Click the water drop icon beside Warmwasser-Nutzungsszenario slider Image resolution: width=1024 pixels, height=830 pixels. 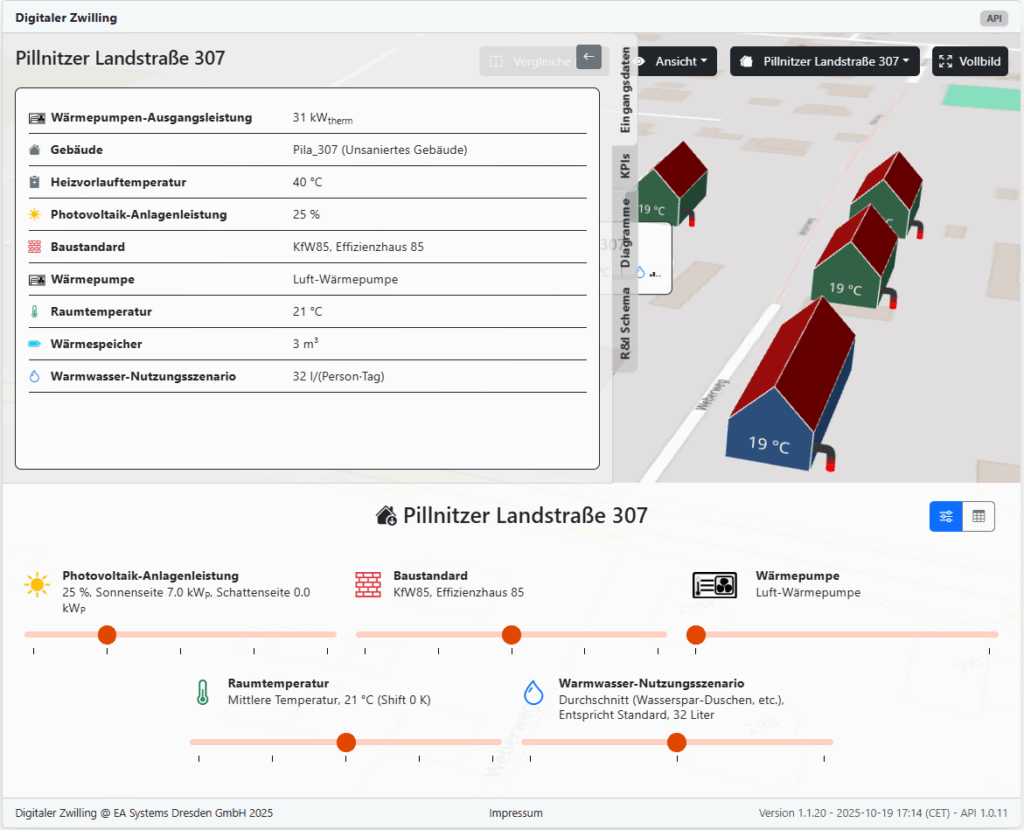click(x=534, y=692)
